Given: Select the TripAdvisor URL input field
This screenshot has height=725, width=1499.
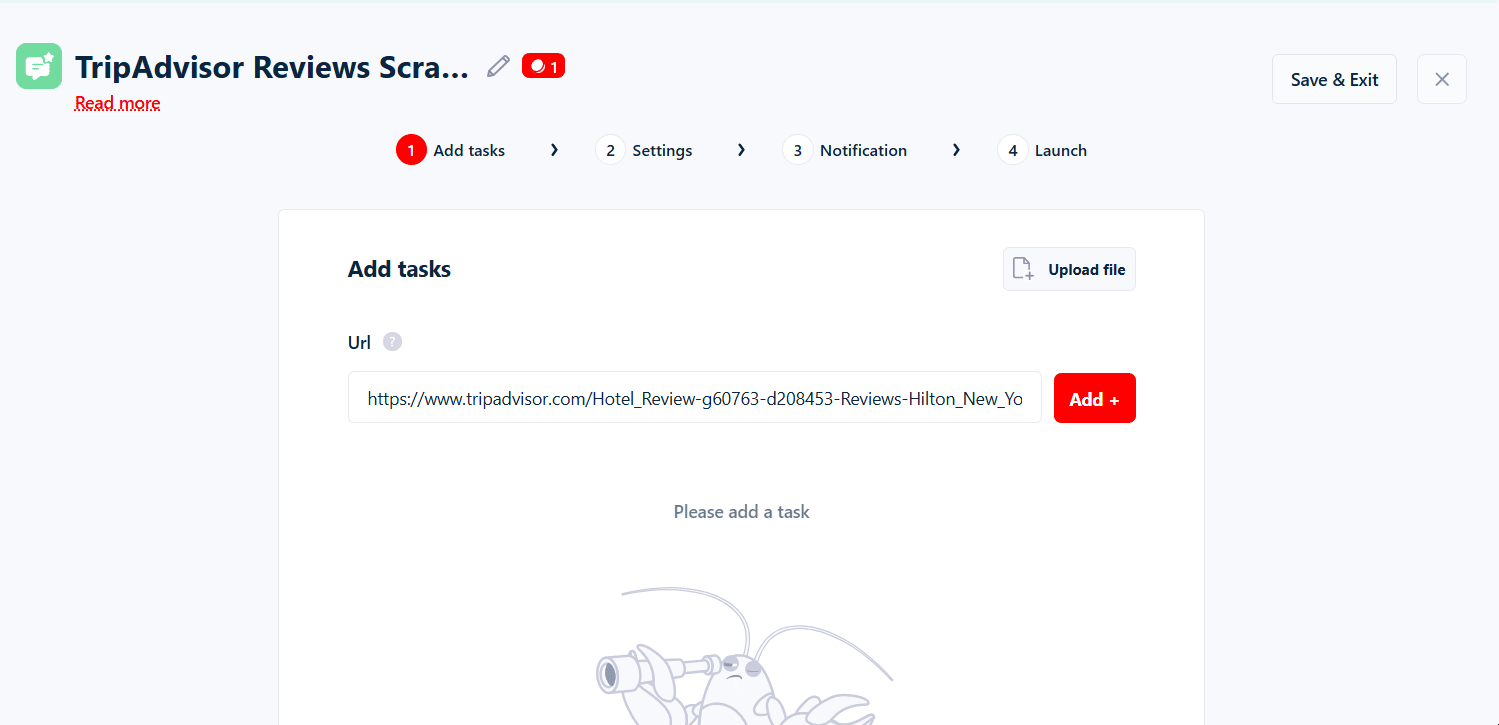Looking at the screenshot, I should point(694,398).
